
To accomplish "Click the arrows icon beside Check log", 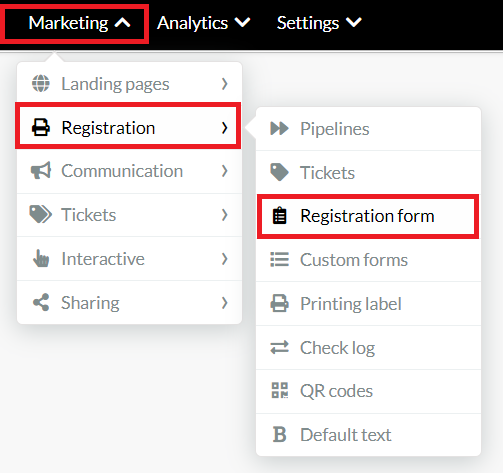I will (x=279, y=347).
